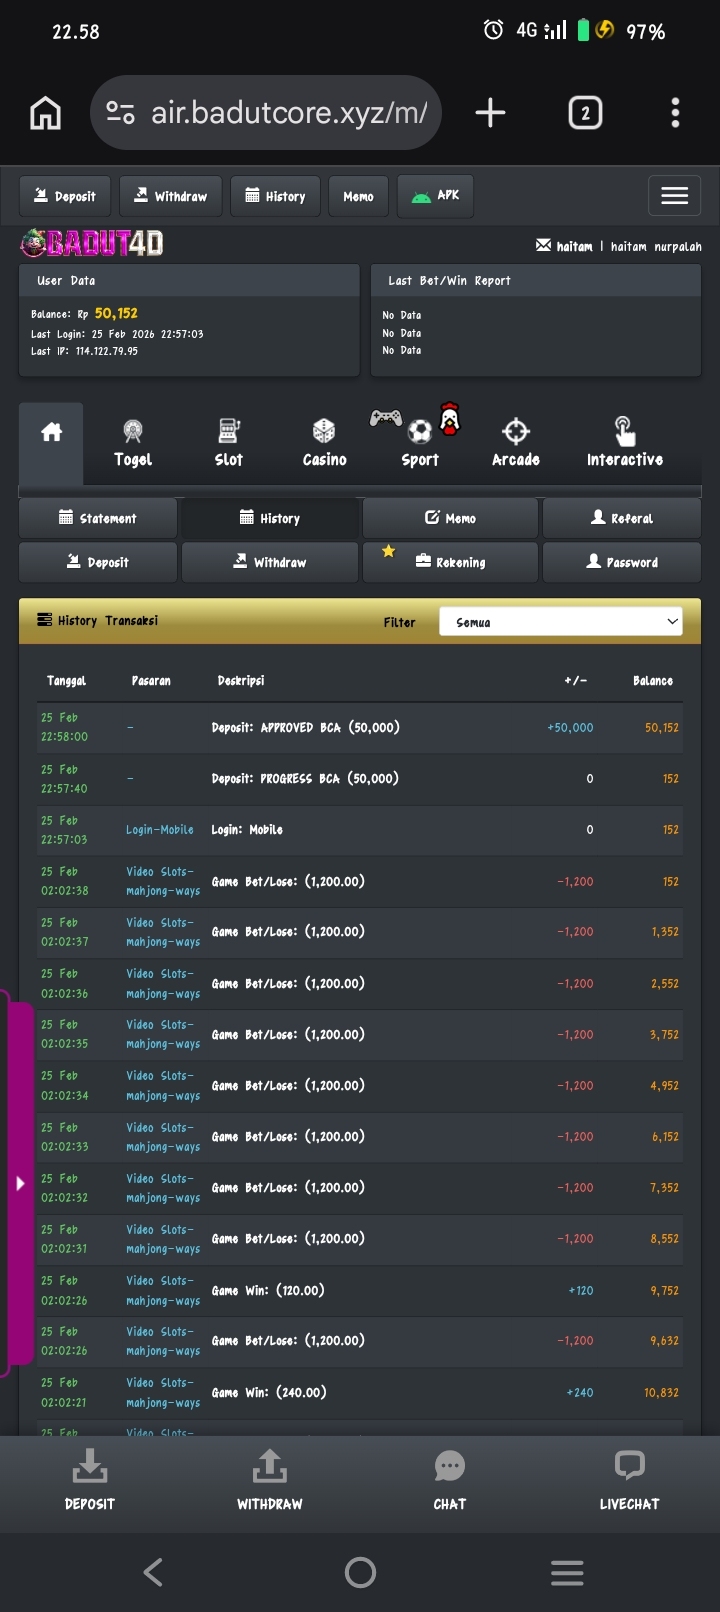Click the Game Win: (120.00) entry
The width and height of the screenshot is (720, 1612).
pyautogui.click(x=268, y=1290)
